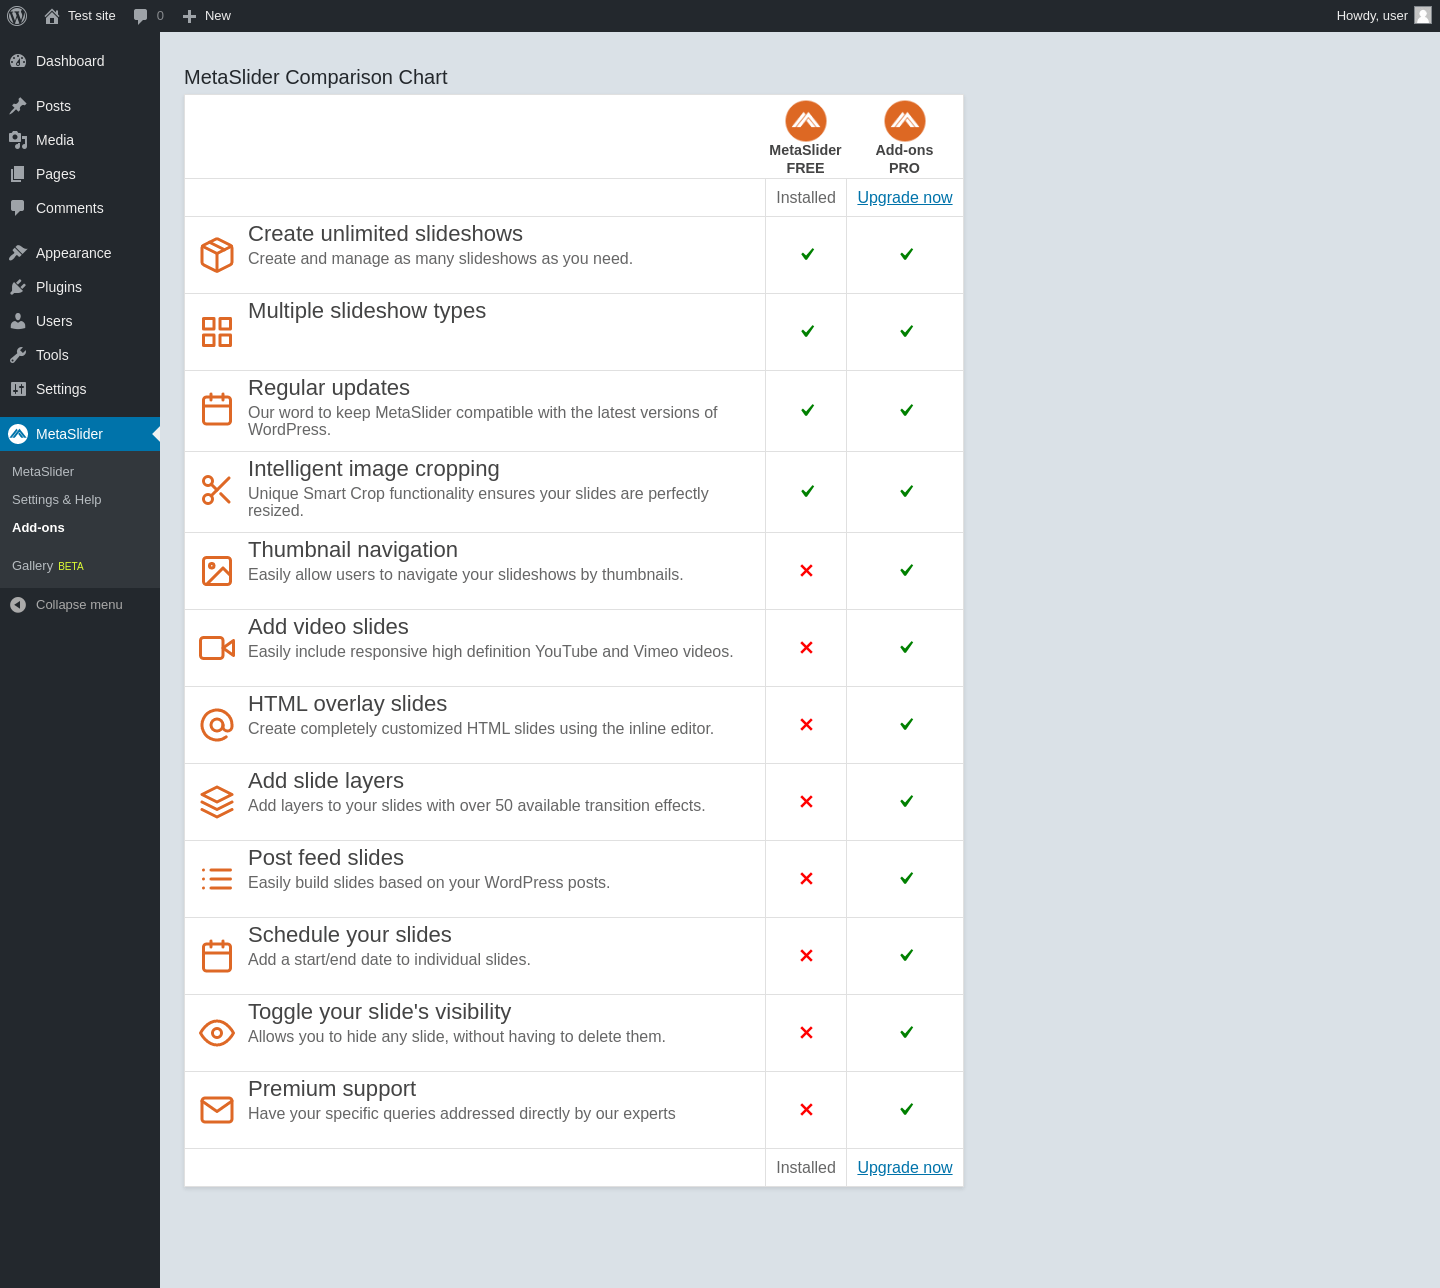
Task: Click the Create unlimited slideshows heading
Action: pyautogui.click(x=385, y=234)
